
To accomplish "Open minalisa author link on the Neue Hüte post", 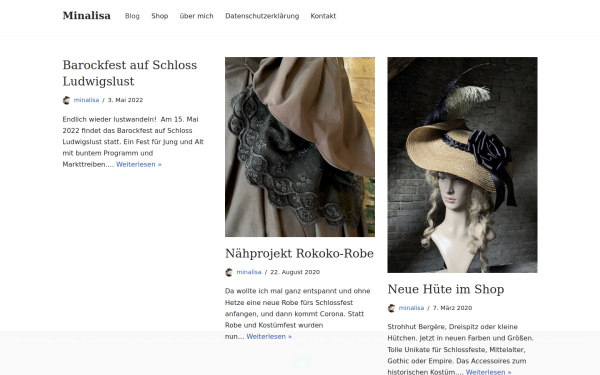I will coord(411,308).
